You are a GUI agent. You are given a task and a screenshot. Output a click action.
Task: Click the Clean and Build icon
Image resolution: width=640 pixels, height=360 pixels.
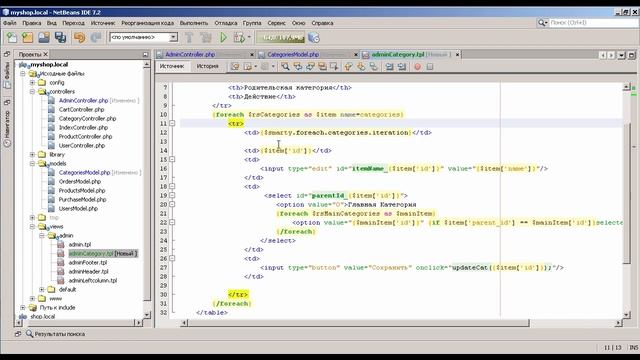point(206,38)
